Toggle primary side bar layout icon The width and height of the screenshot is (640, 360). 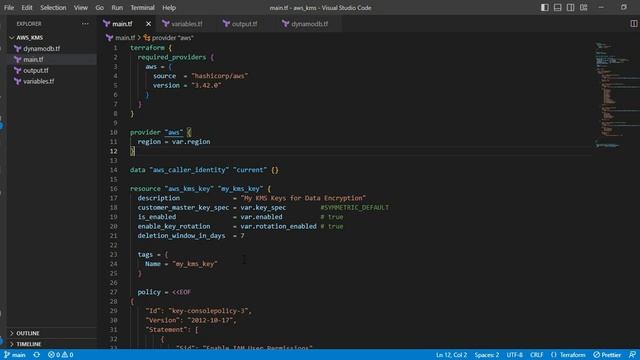[544, 7]
